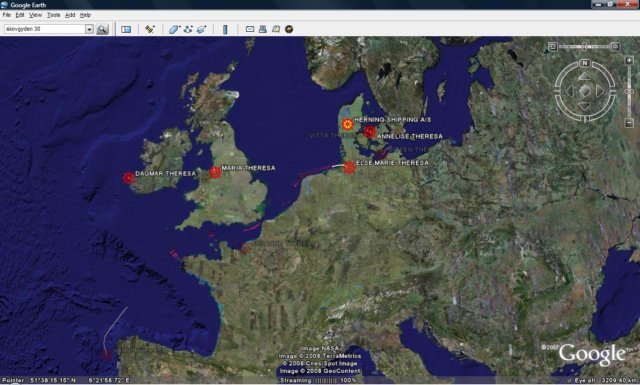Open View in Google Maps icon
The height and width of the screenshot is (385, 640).
pyautogui.click(x=276, y=29)
